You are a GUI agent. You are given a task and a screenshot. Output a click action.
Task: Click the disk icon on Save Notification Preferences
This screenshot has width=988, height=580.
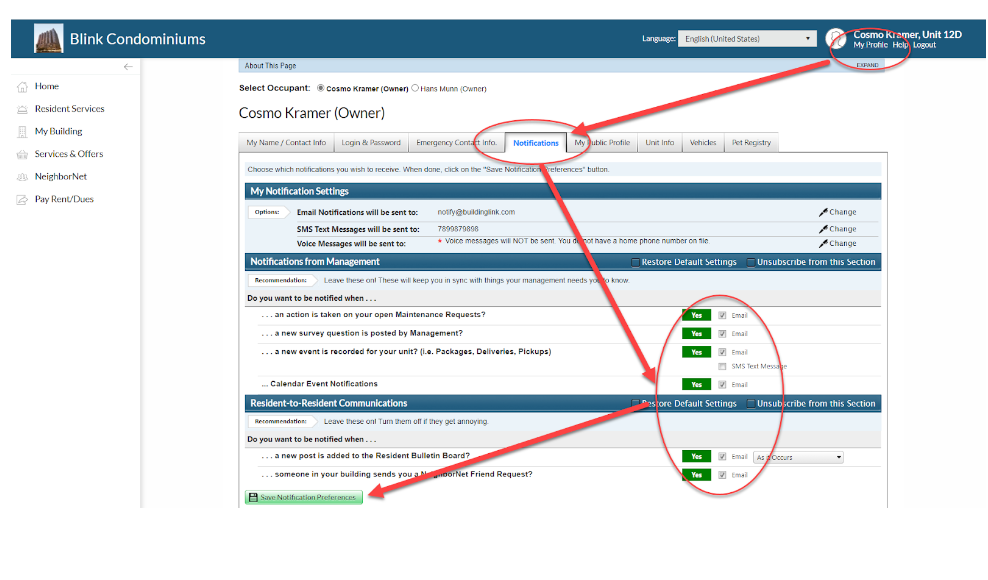click(x=253, y=497)
